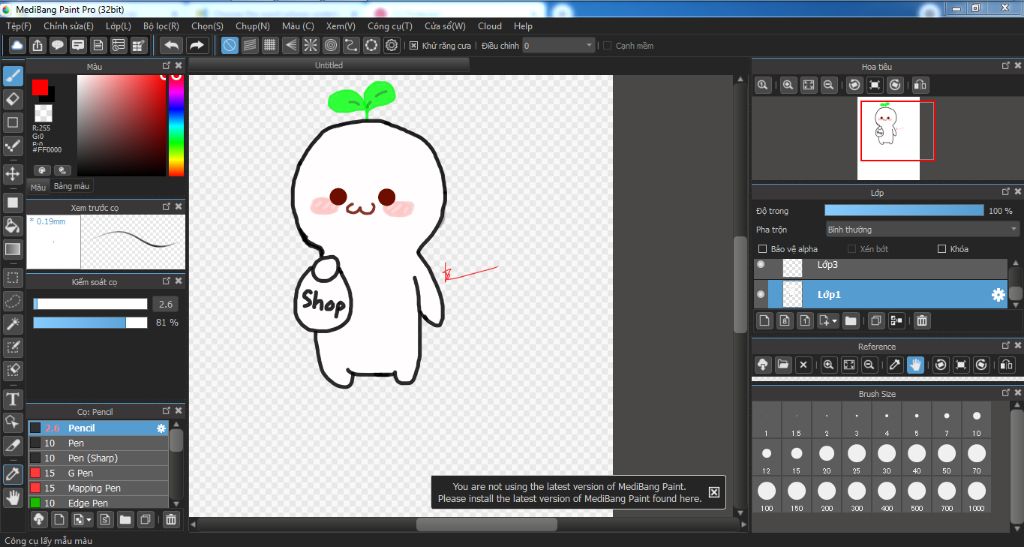Select the Mapping Pen brush
The height and width of the screenshot is (547, 1024).
point(98,488)
